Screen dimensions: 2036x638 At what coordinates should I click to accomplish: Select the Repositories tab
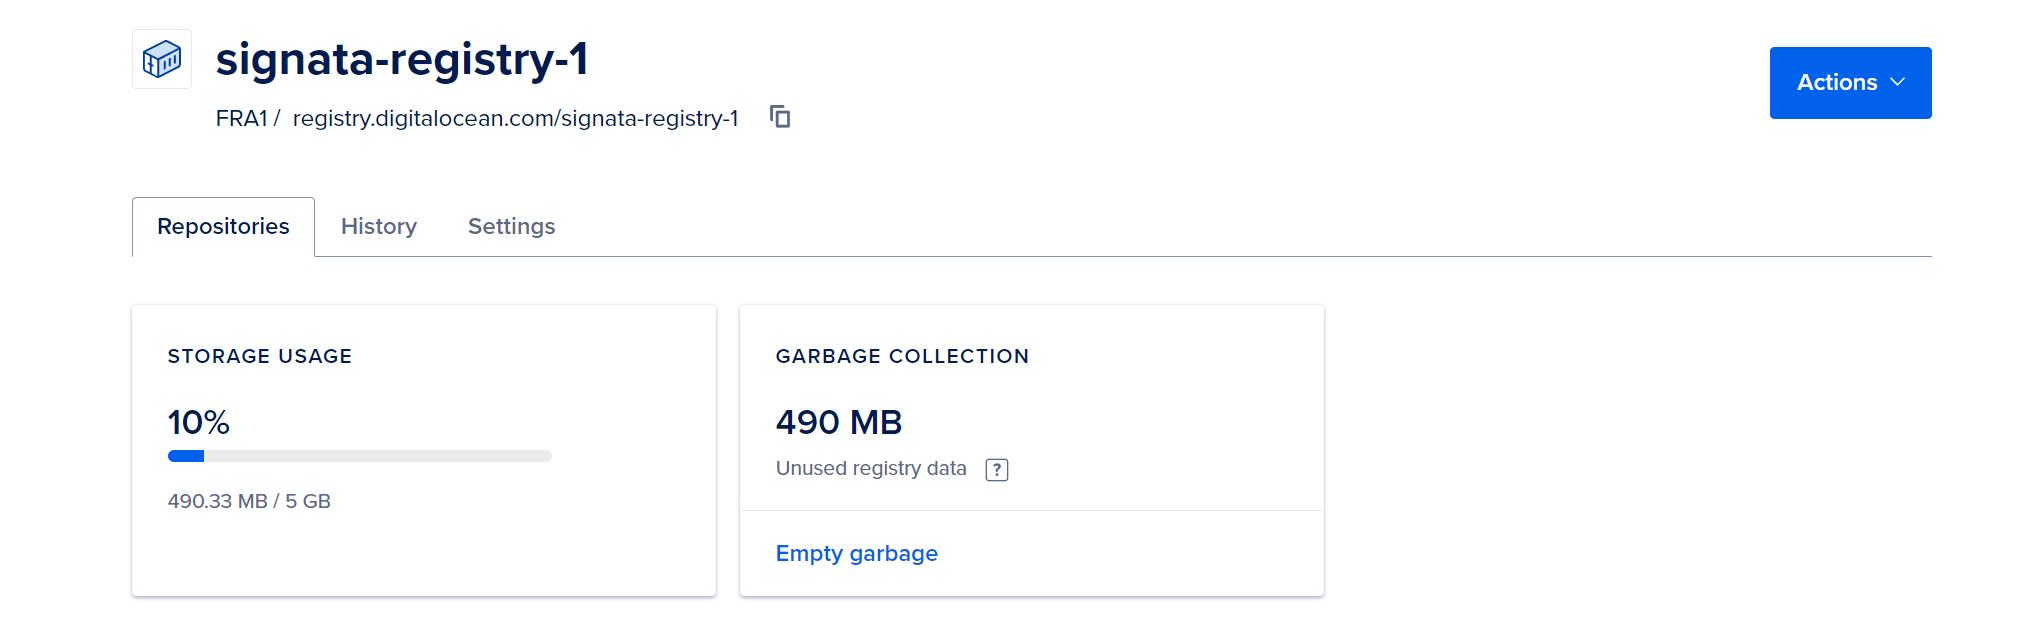click(x=223, y=226)
